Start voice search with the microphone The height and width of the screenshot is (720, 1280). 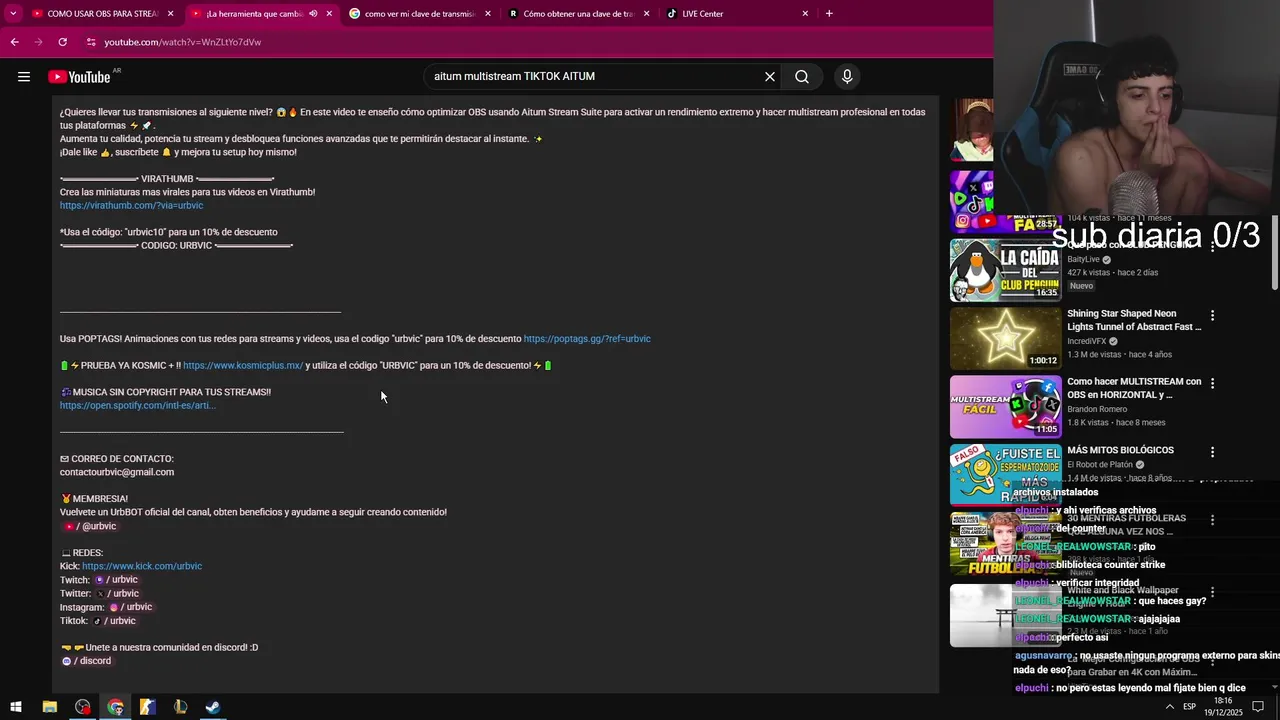pyautogui.click(x=847, y=77)
